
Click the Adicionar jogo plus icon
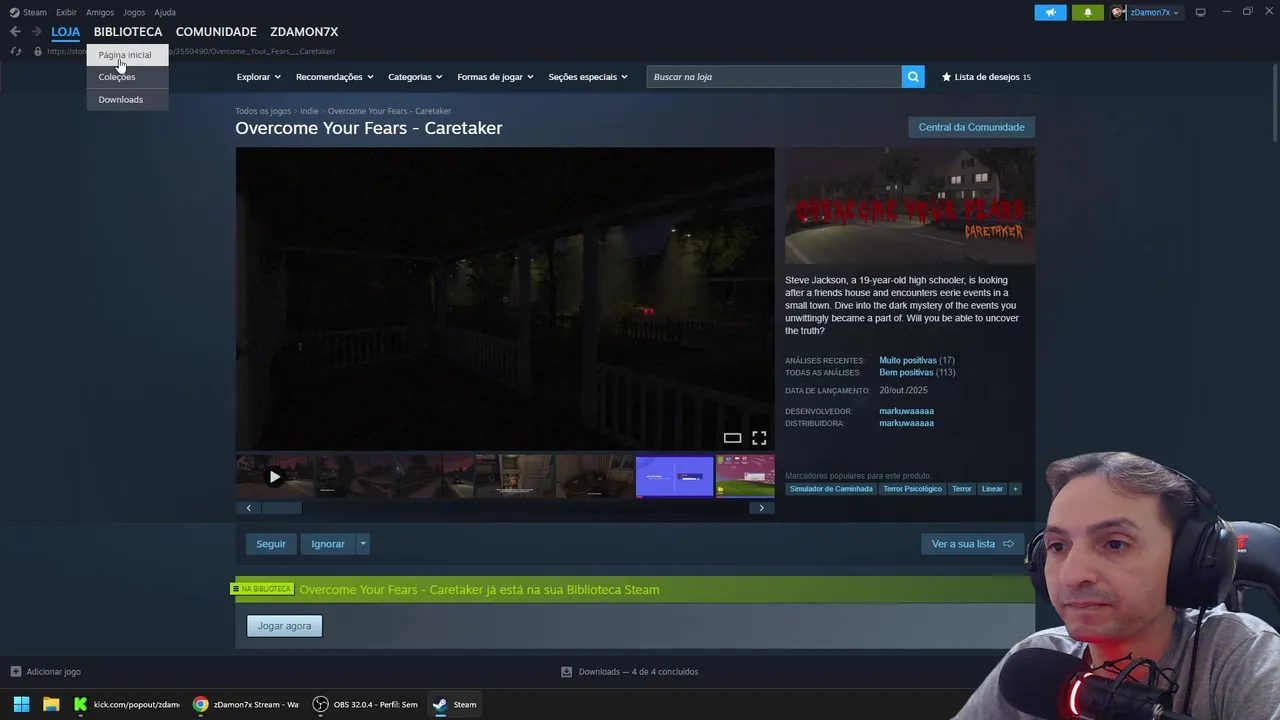15,672
